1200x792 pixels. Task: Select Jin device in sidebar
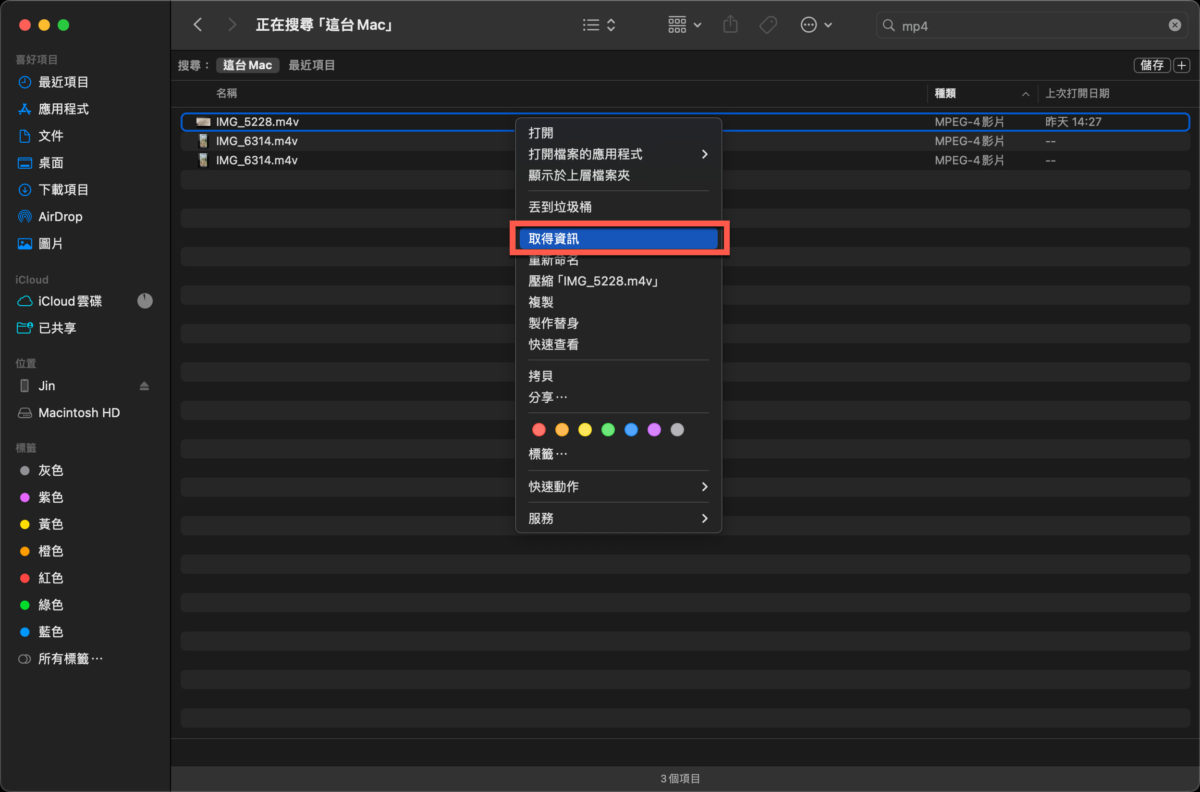[47, 386]
